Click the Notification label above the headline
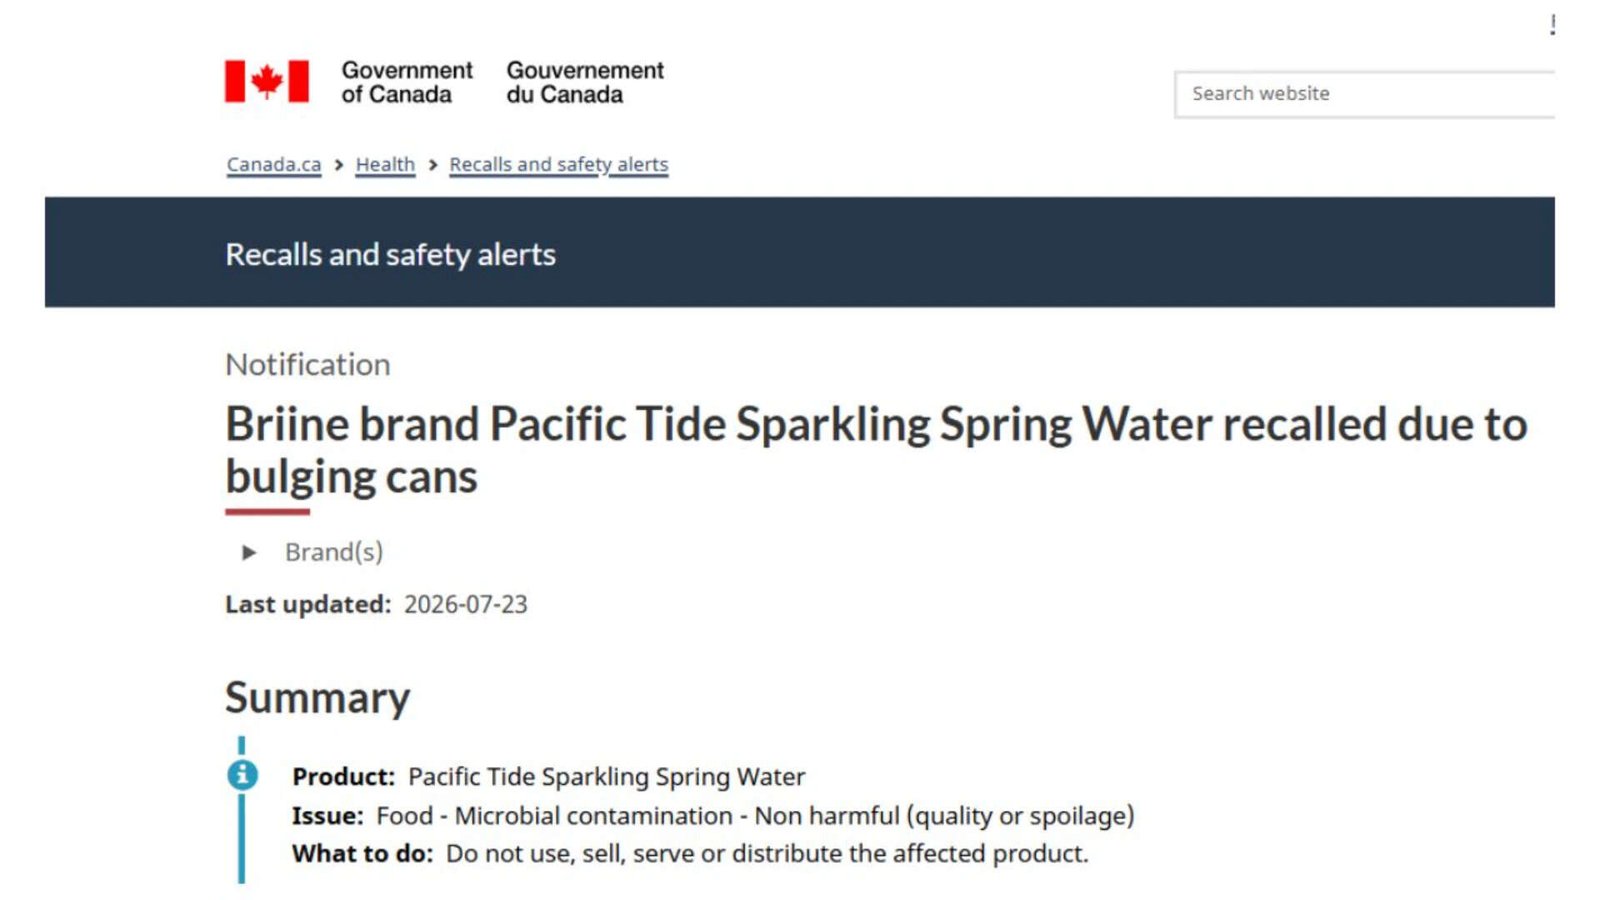The width and height of the screenshot is (1600, 900). [308, 364]
